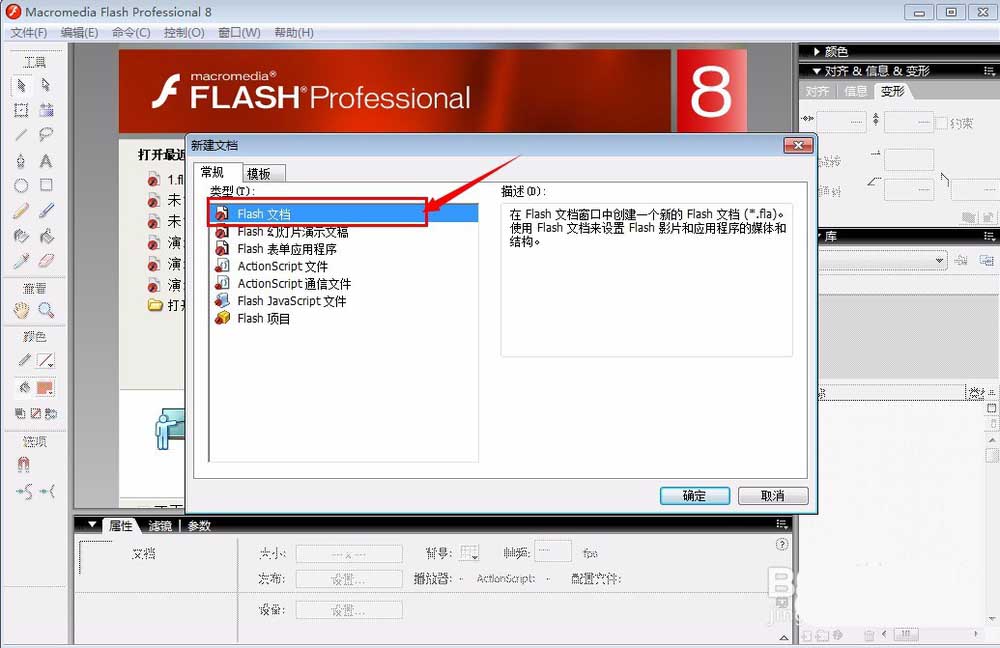The image size is (1000, 648).
Task: Select the Hand tool
Action: tap(21, 311)
